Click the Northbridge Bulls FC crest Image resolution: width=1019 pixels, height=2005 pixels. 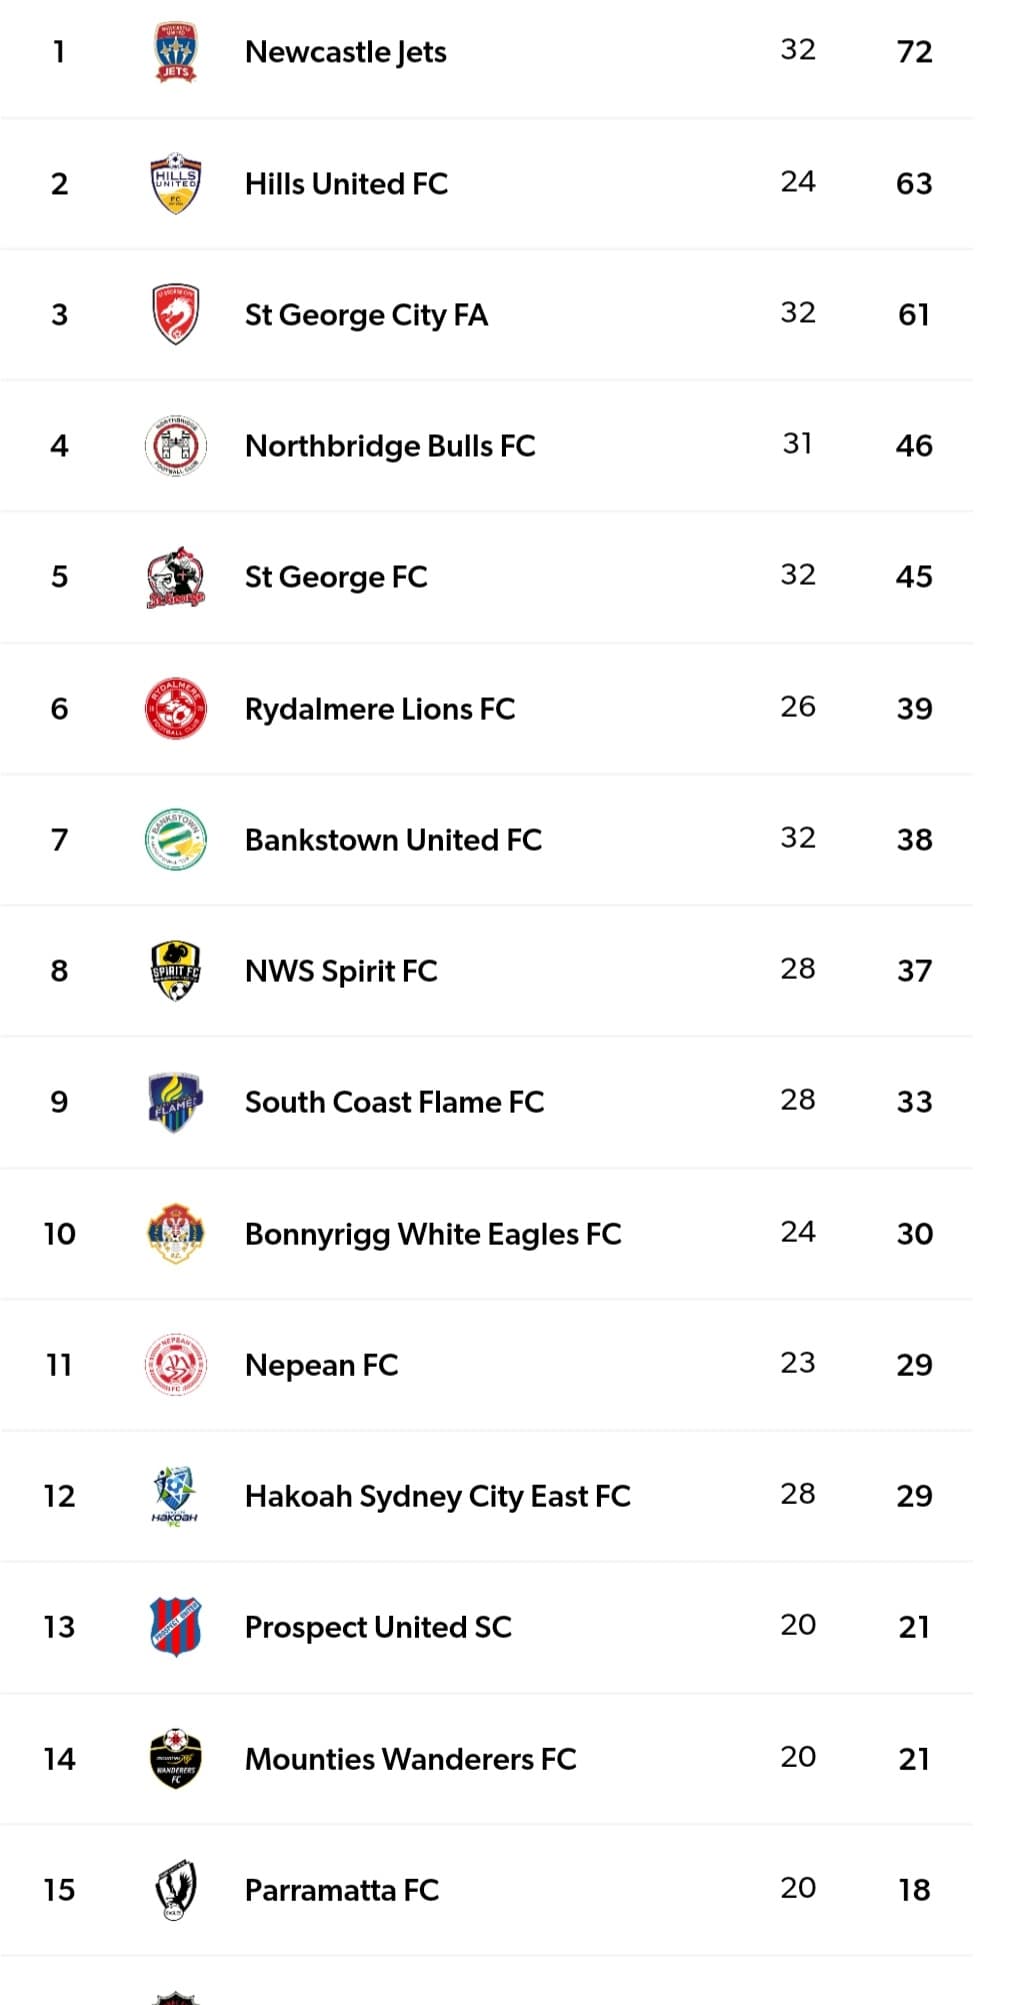click(x=175, y=446)
